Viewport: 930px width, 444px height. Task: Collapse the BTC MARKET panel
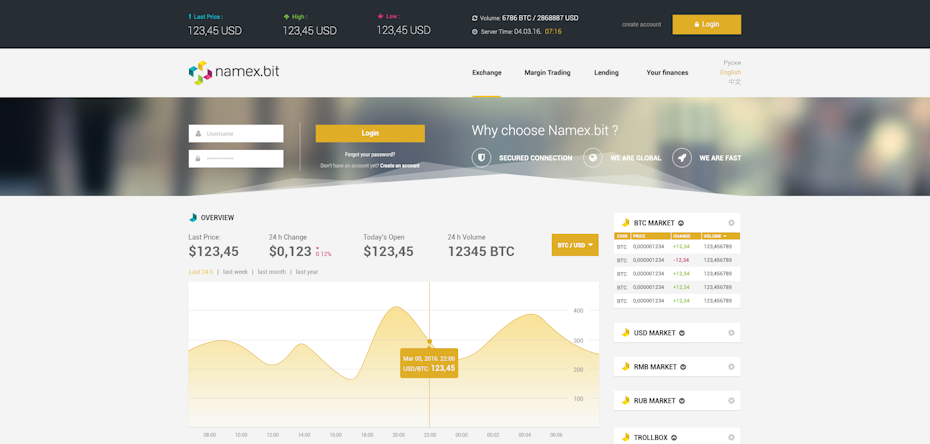(x=681, y=223)
